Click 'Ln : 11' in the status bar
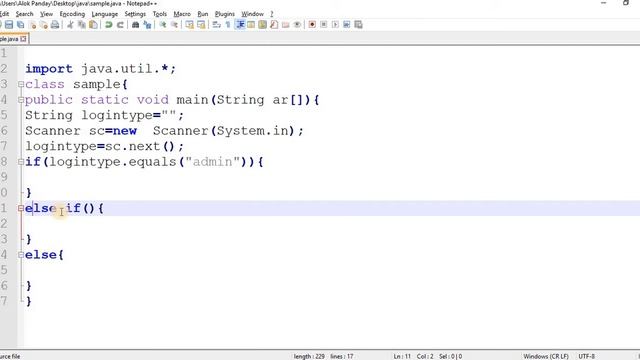 click(x=402, y=356)
